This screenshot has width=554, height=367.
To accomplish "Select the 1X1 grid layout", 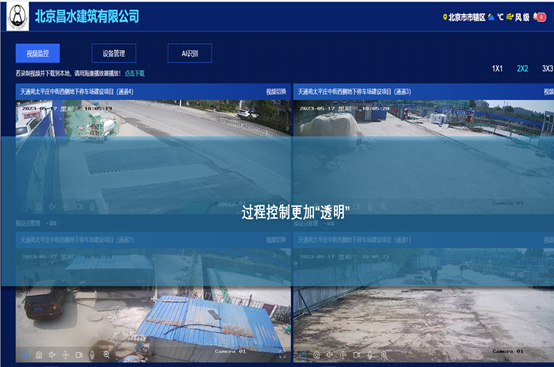I will pos(497,69).
